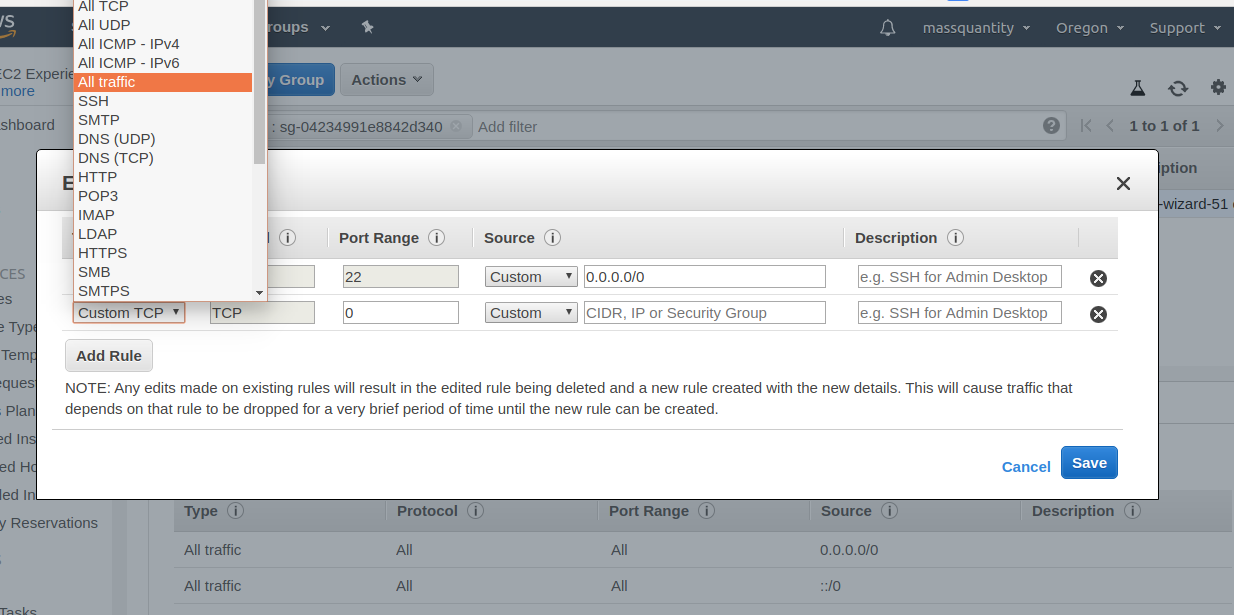Click the Cancel link

(1026, 467)
